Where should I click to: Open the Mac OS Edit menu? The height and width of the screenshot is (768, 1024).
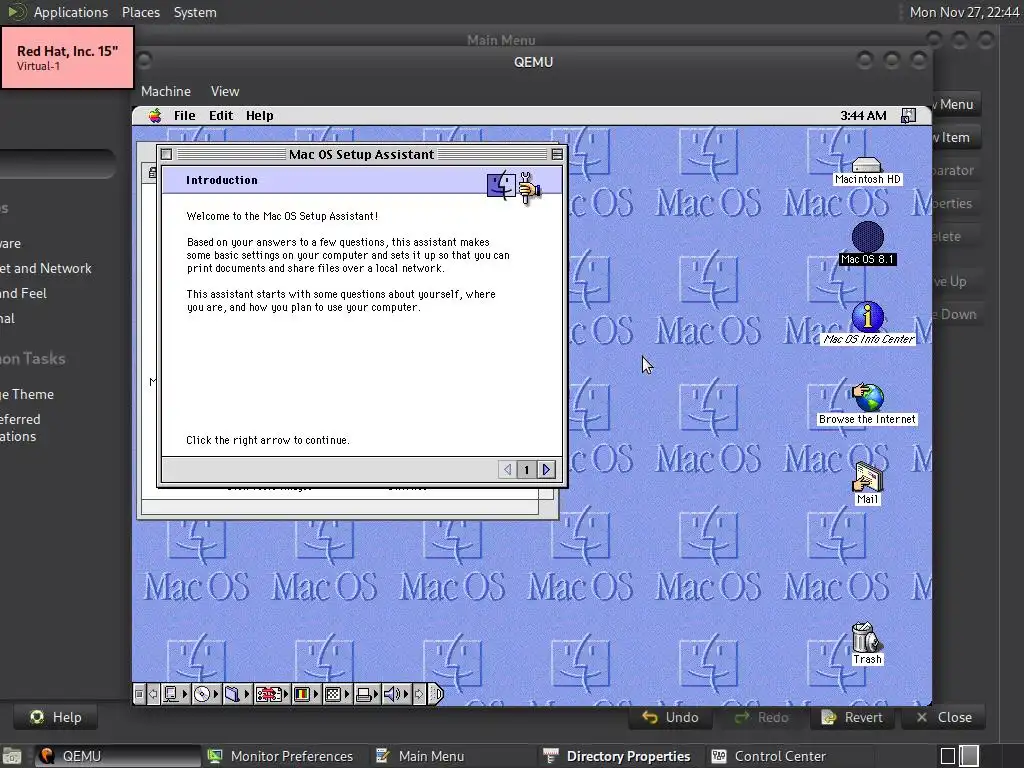[x=221, y=116]
